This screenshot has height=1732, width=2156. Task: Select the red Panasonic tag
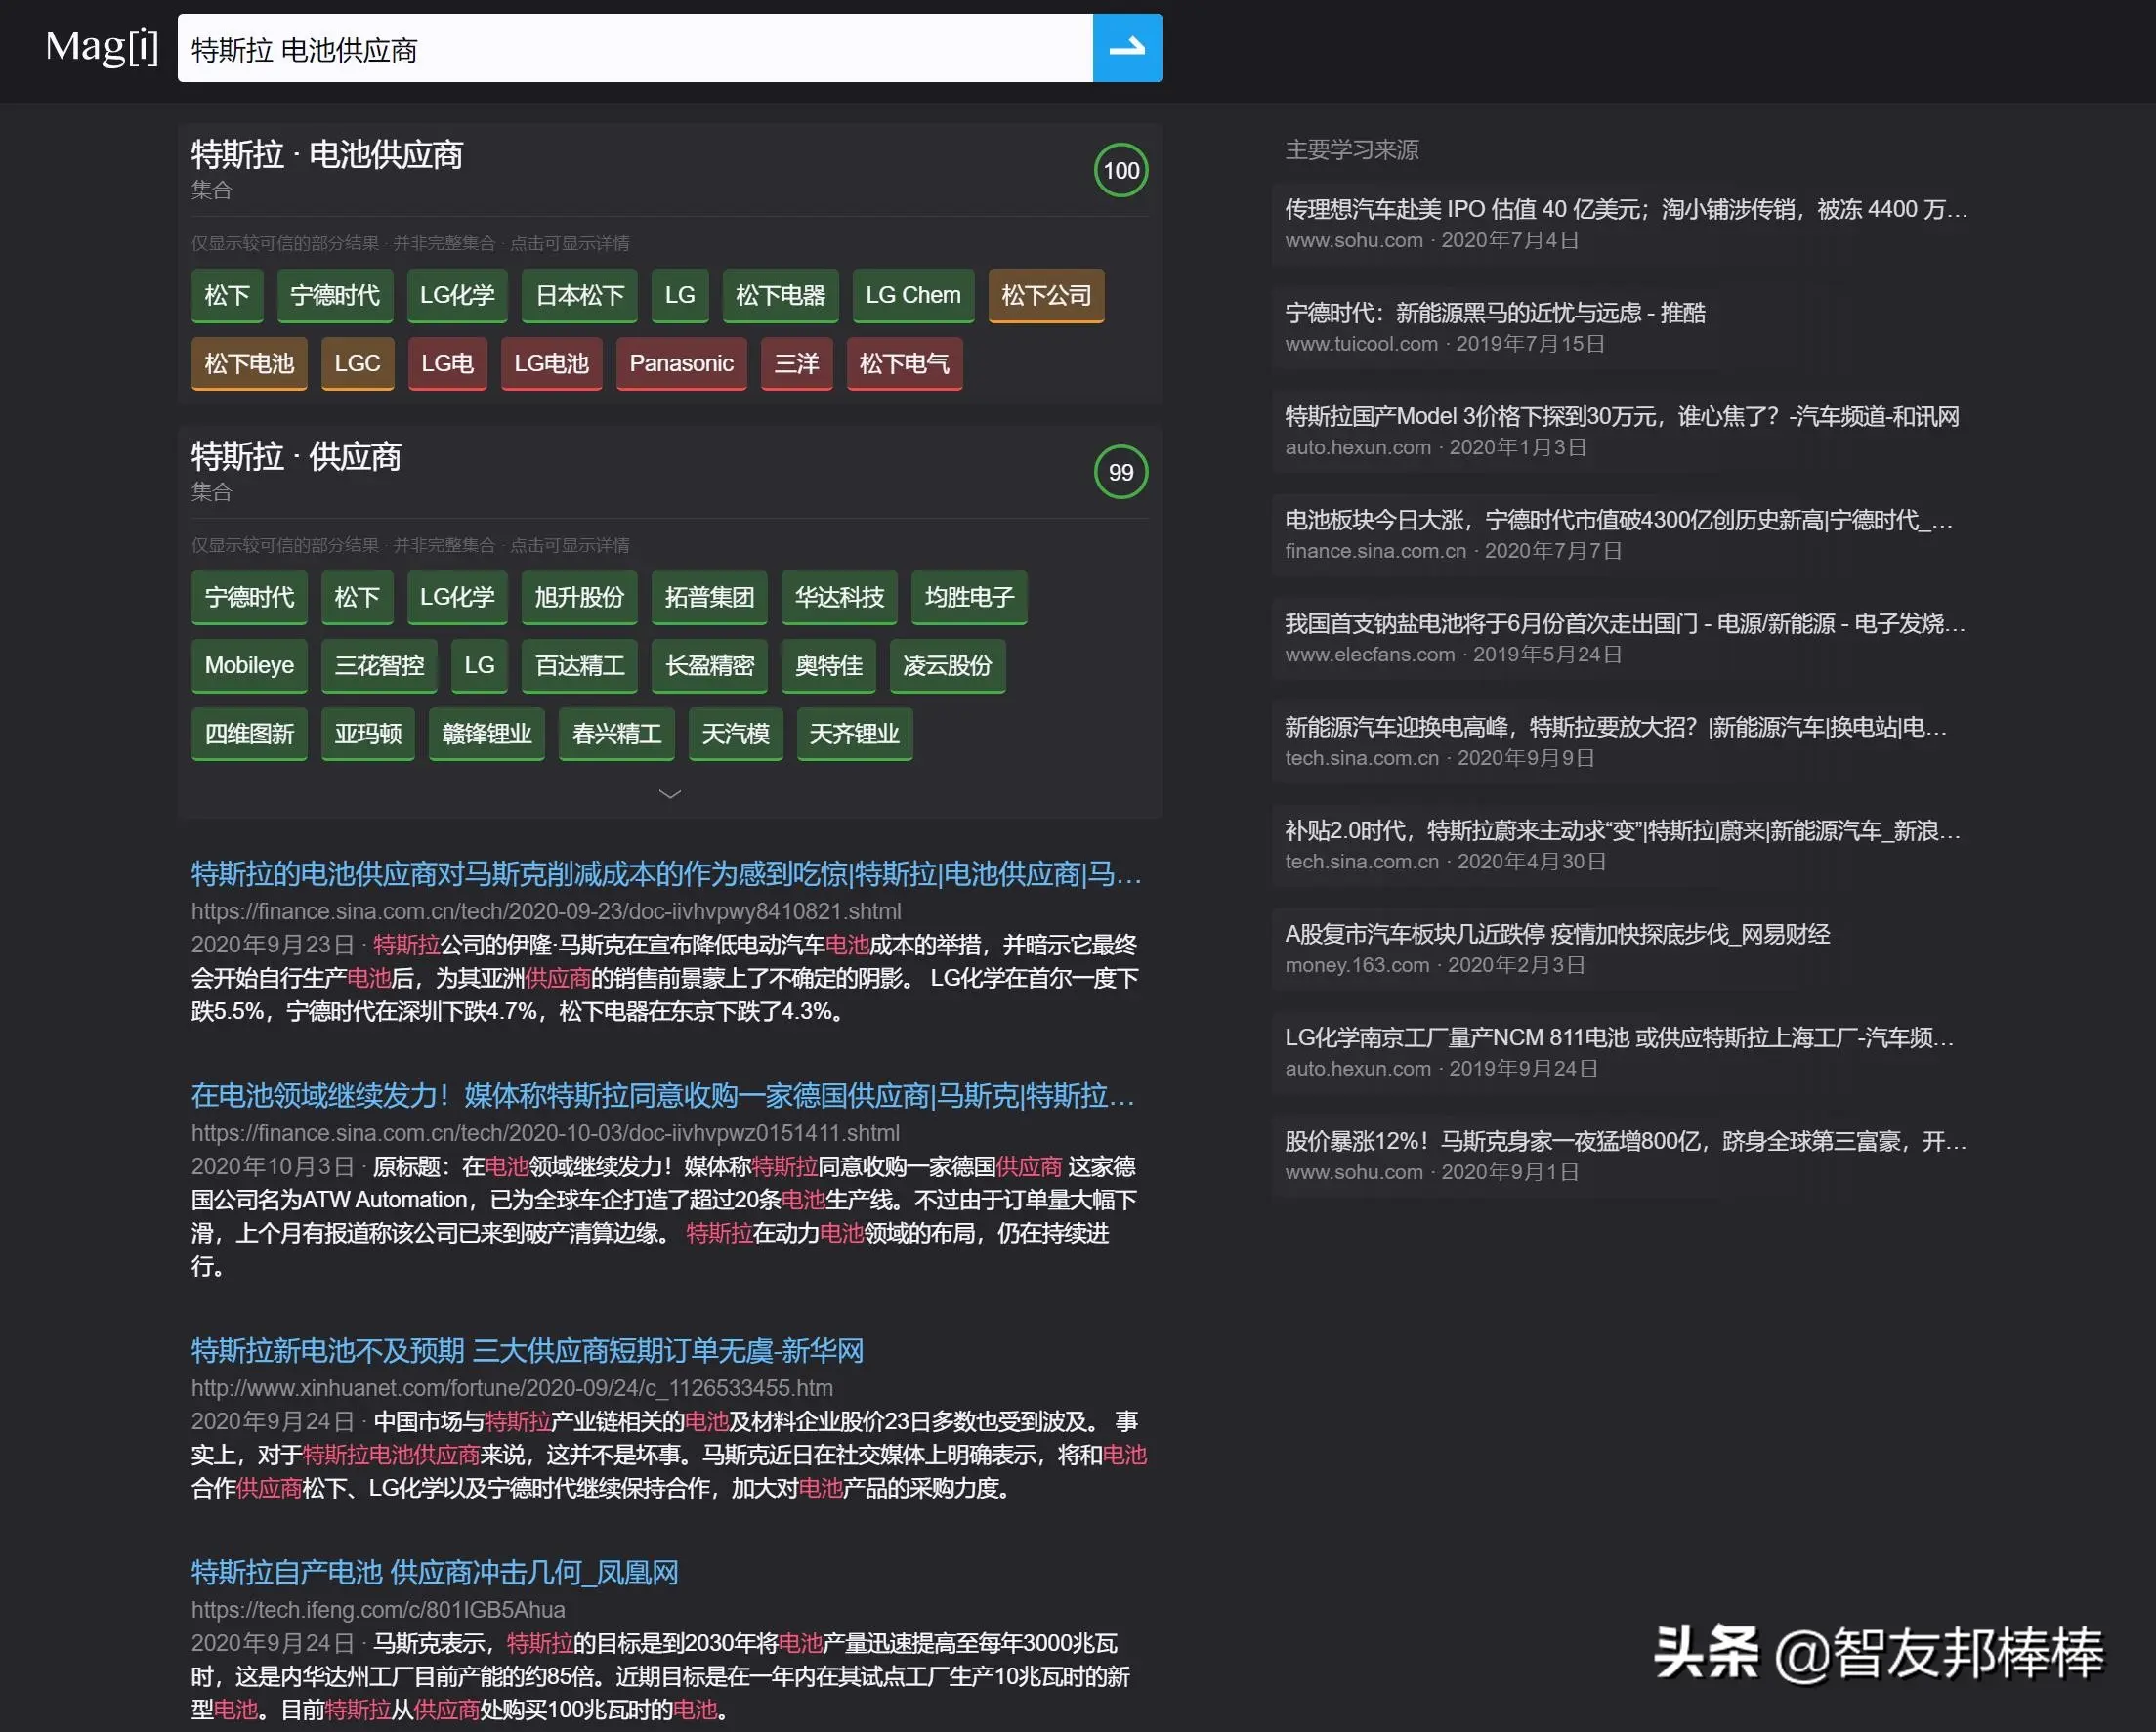pos(680,363)
